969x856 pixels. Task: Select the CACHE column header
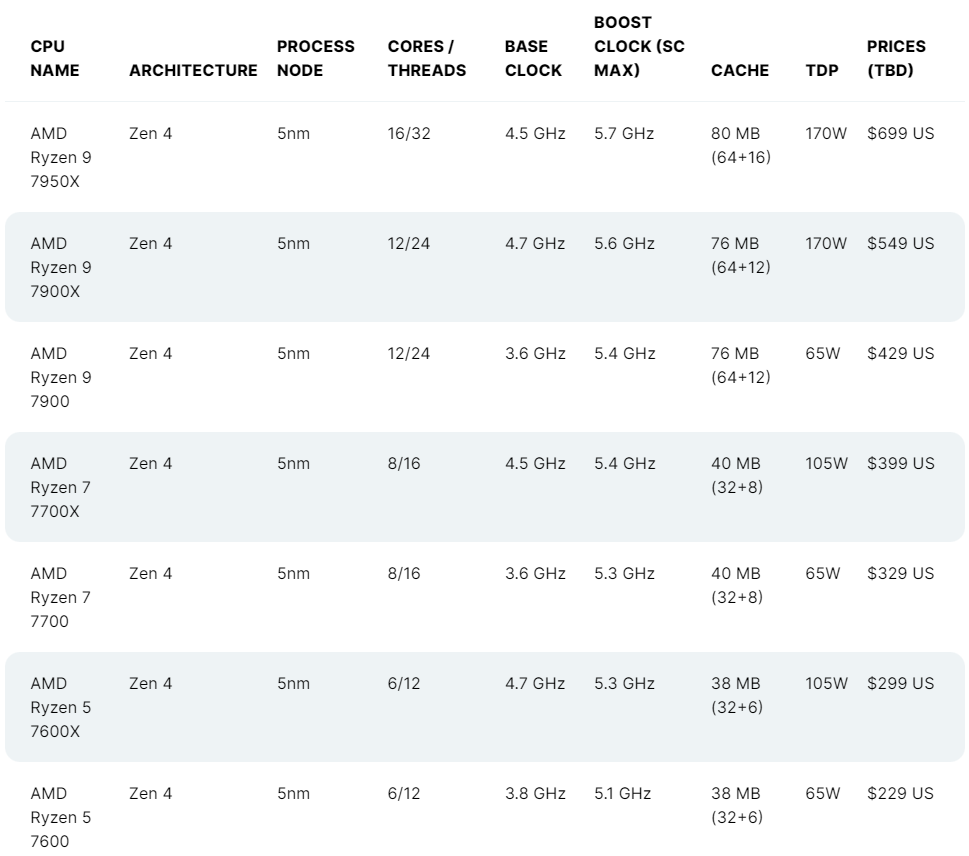(740, 70)
